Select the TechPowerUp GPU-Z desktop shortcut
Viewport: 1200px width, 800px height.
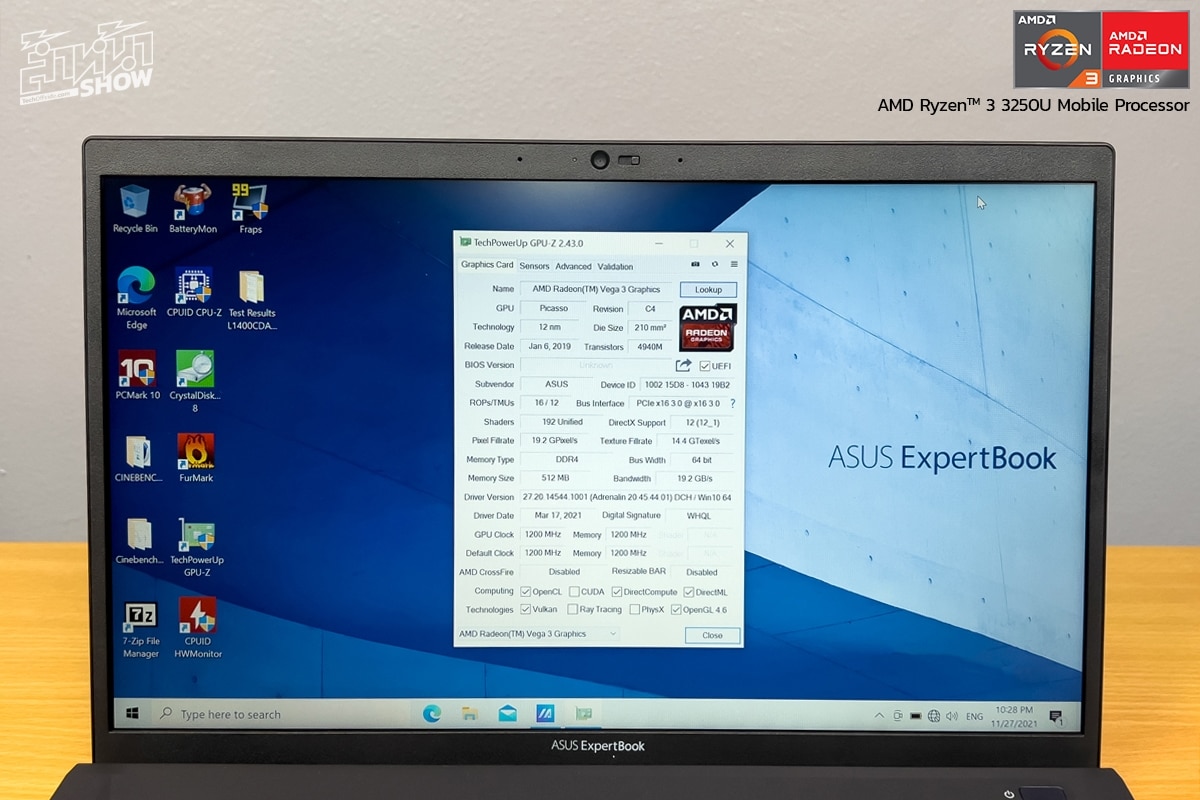pyautogui.click(x=195, y=547)
